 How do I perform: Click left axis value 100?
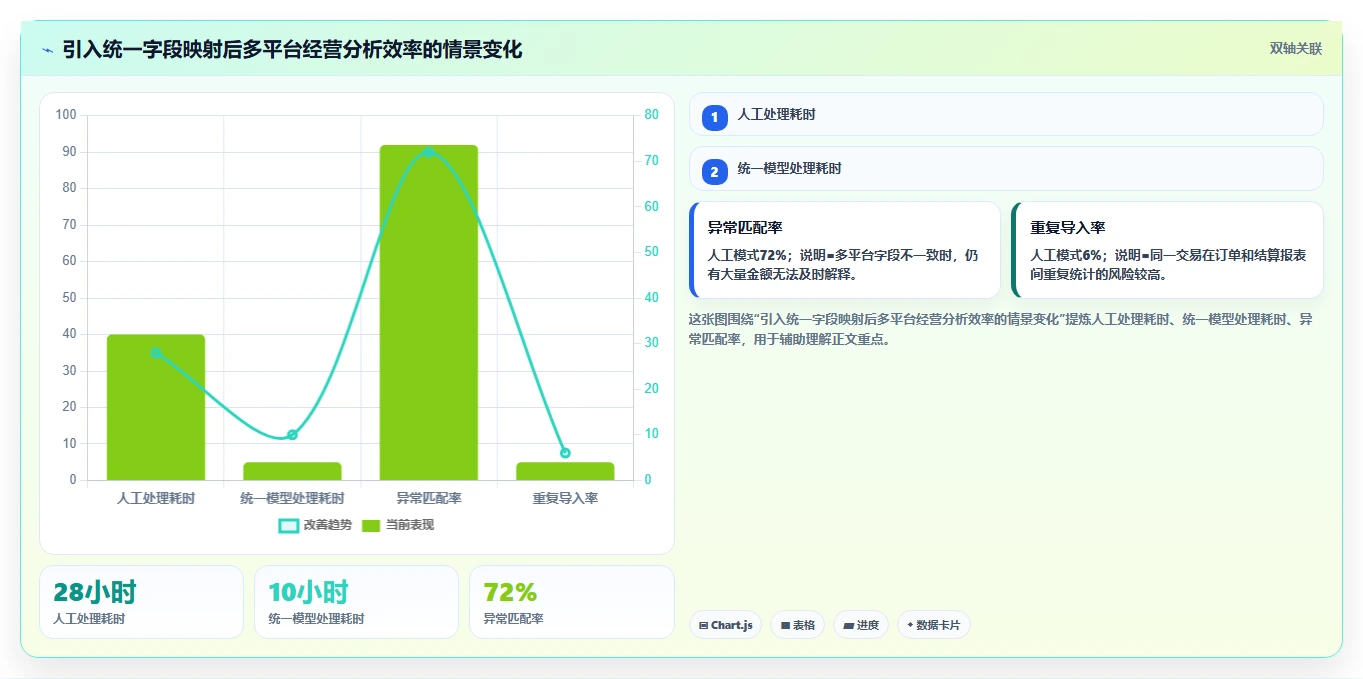pos(66,115)
